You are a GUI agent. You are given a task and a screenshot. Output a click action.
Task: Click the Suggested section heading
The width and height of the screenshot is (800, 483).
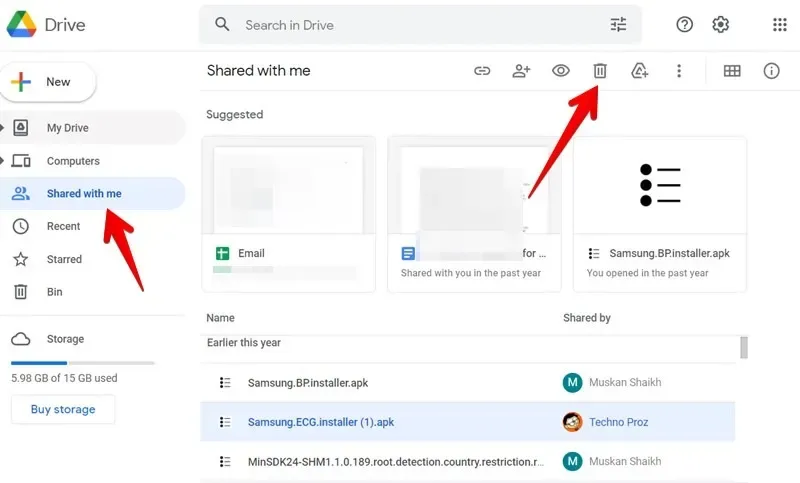(x=235, y=114)
